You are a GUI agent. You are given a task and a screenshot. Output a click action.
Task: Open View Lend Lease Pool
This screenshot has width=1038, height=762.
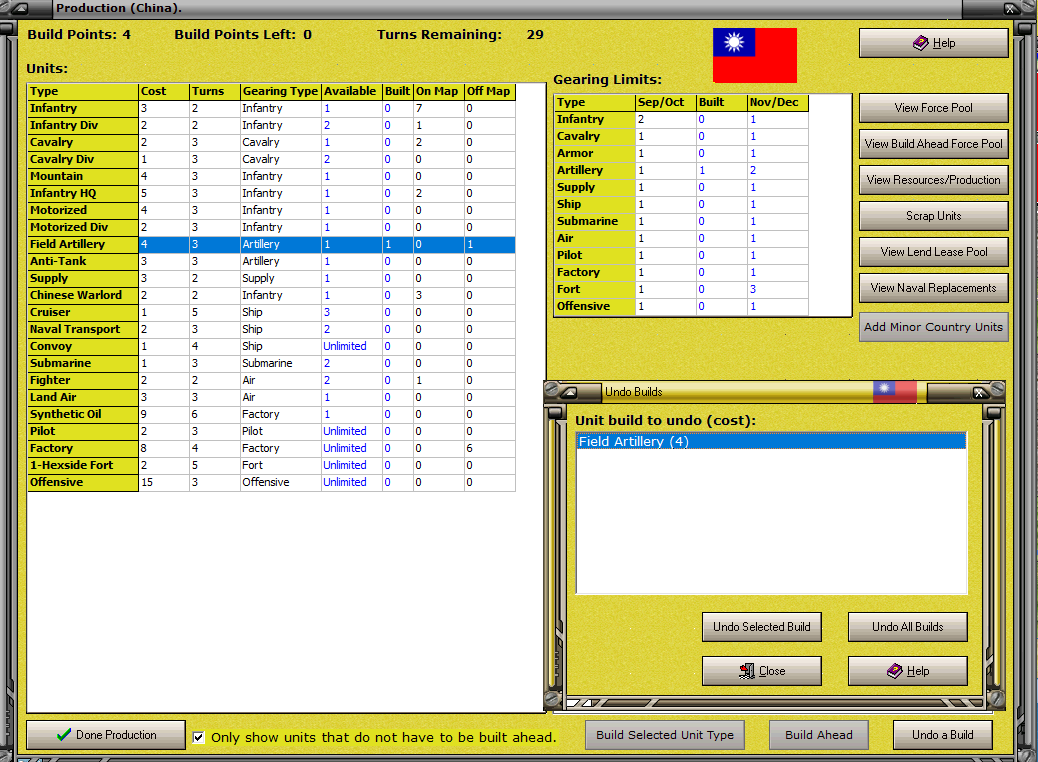pos(933,252)
